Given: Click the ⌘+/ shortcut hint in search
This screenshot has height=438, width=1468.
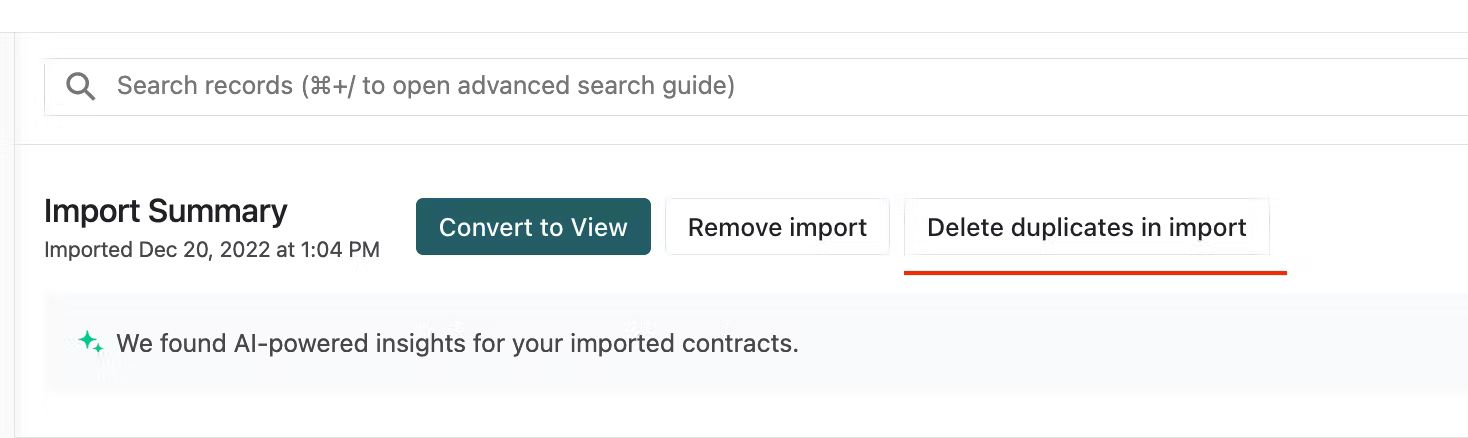Looking at the screenshot, I should 329,86.
